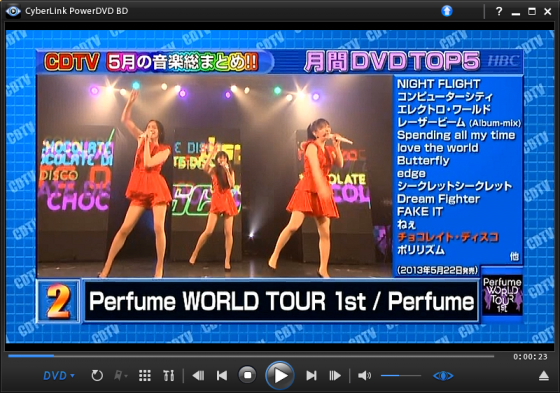
Task: Click the 'FAKE IT' track text
Action: coord(420,212)
